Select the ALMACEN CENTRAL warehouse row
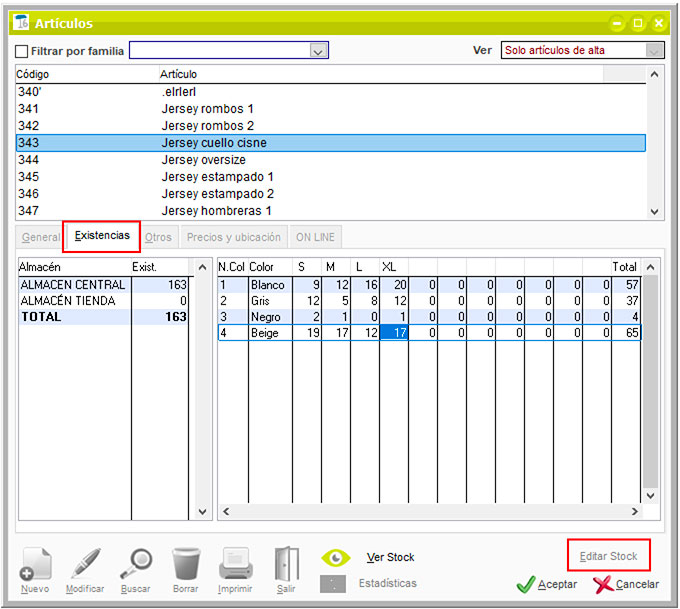 click(x=104, y=285)
